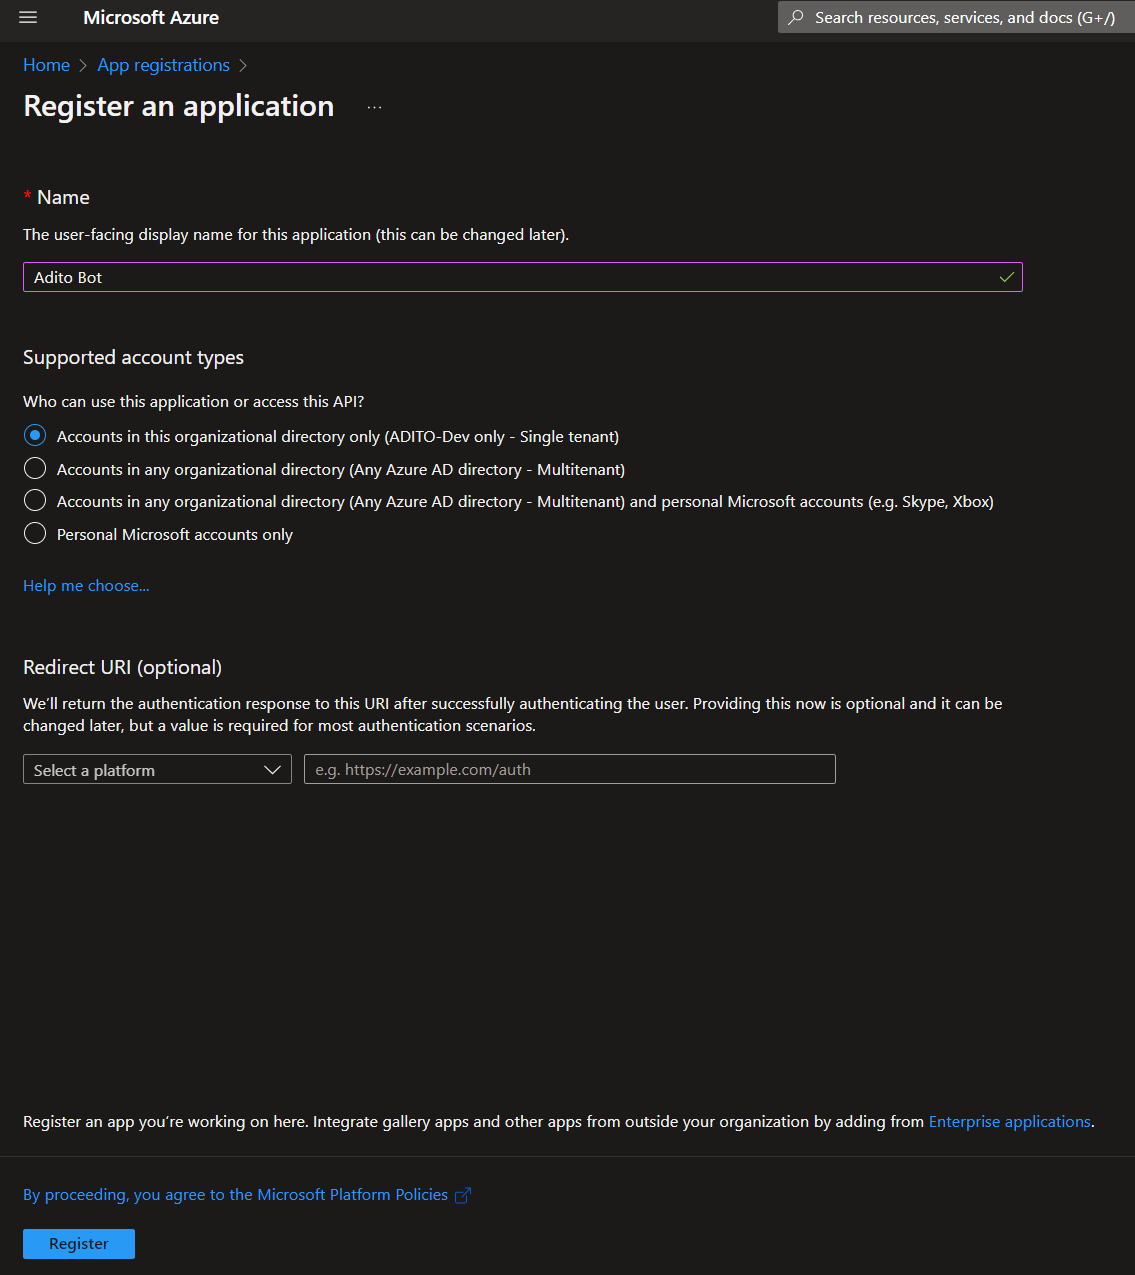This screenshot has width=1135, height=1275.
Task: Open the Select a platform dropdown
Action: [x=157, y=769]
